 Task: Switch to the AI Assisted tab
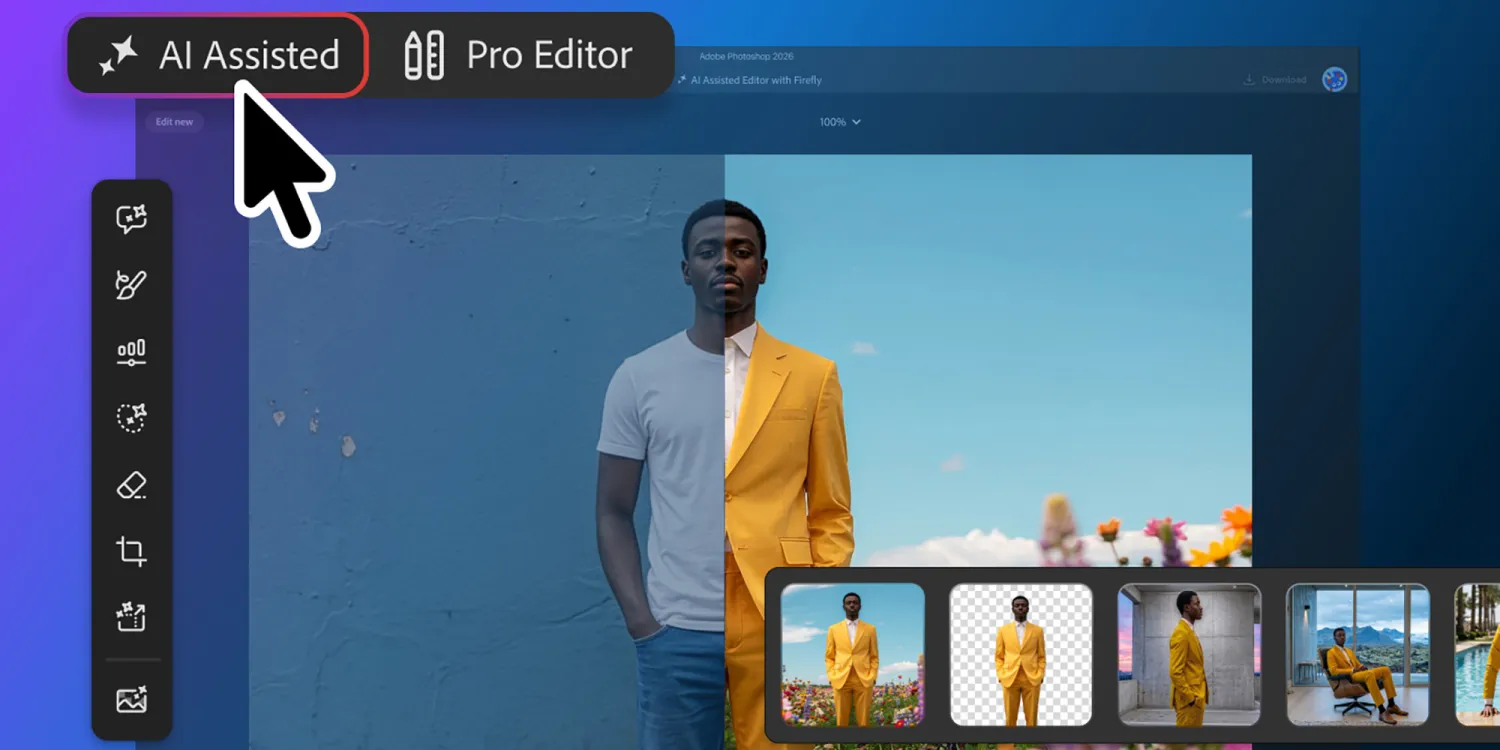(x=218, y=55)
